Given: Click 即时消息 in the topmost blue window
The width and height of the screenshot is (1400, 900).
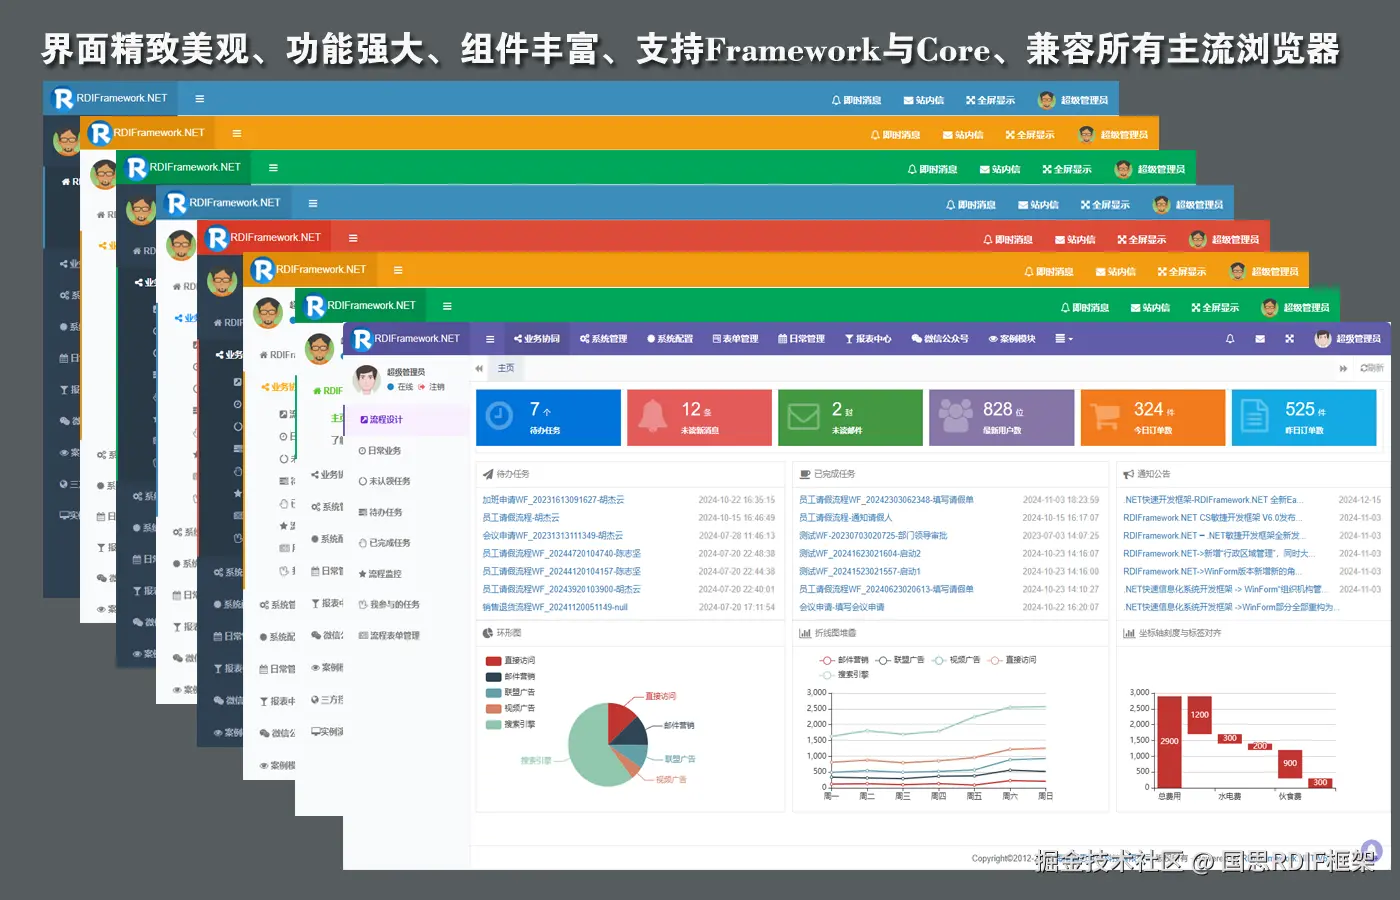Looking at the screenshot, I should 857,100.
